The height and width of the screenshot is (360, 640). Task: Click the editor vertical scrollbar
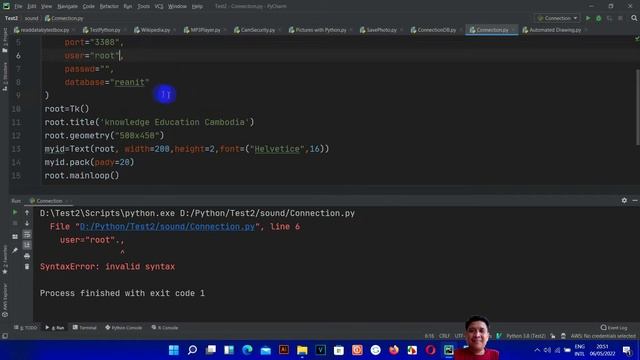638,107
